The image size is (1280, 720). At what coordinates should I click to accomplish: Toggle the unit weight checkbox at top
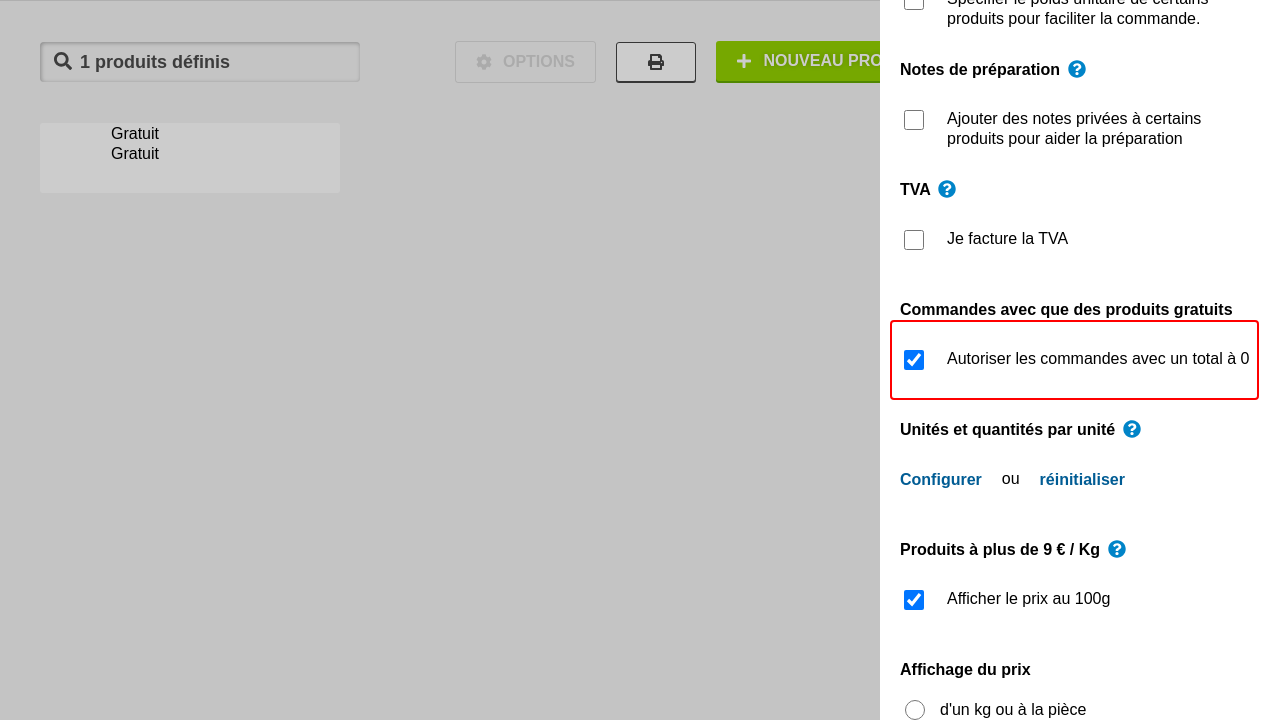[914, 3]
